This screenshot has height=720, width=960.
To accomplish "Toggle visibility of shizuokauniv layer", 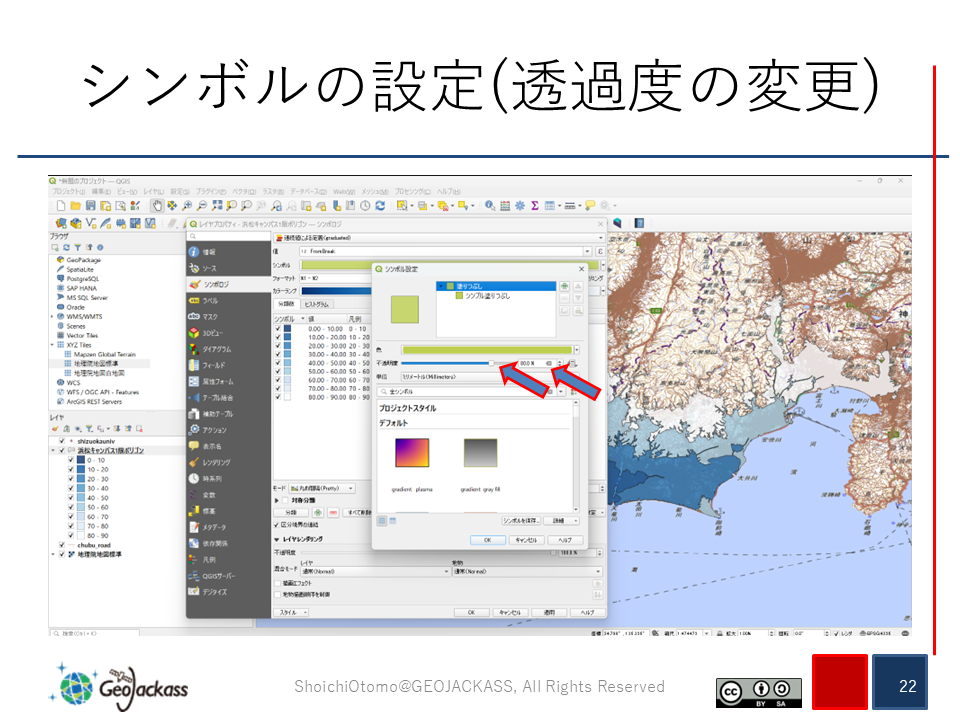I will tap(62, 440).
